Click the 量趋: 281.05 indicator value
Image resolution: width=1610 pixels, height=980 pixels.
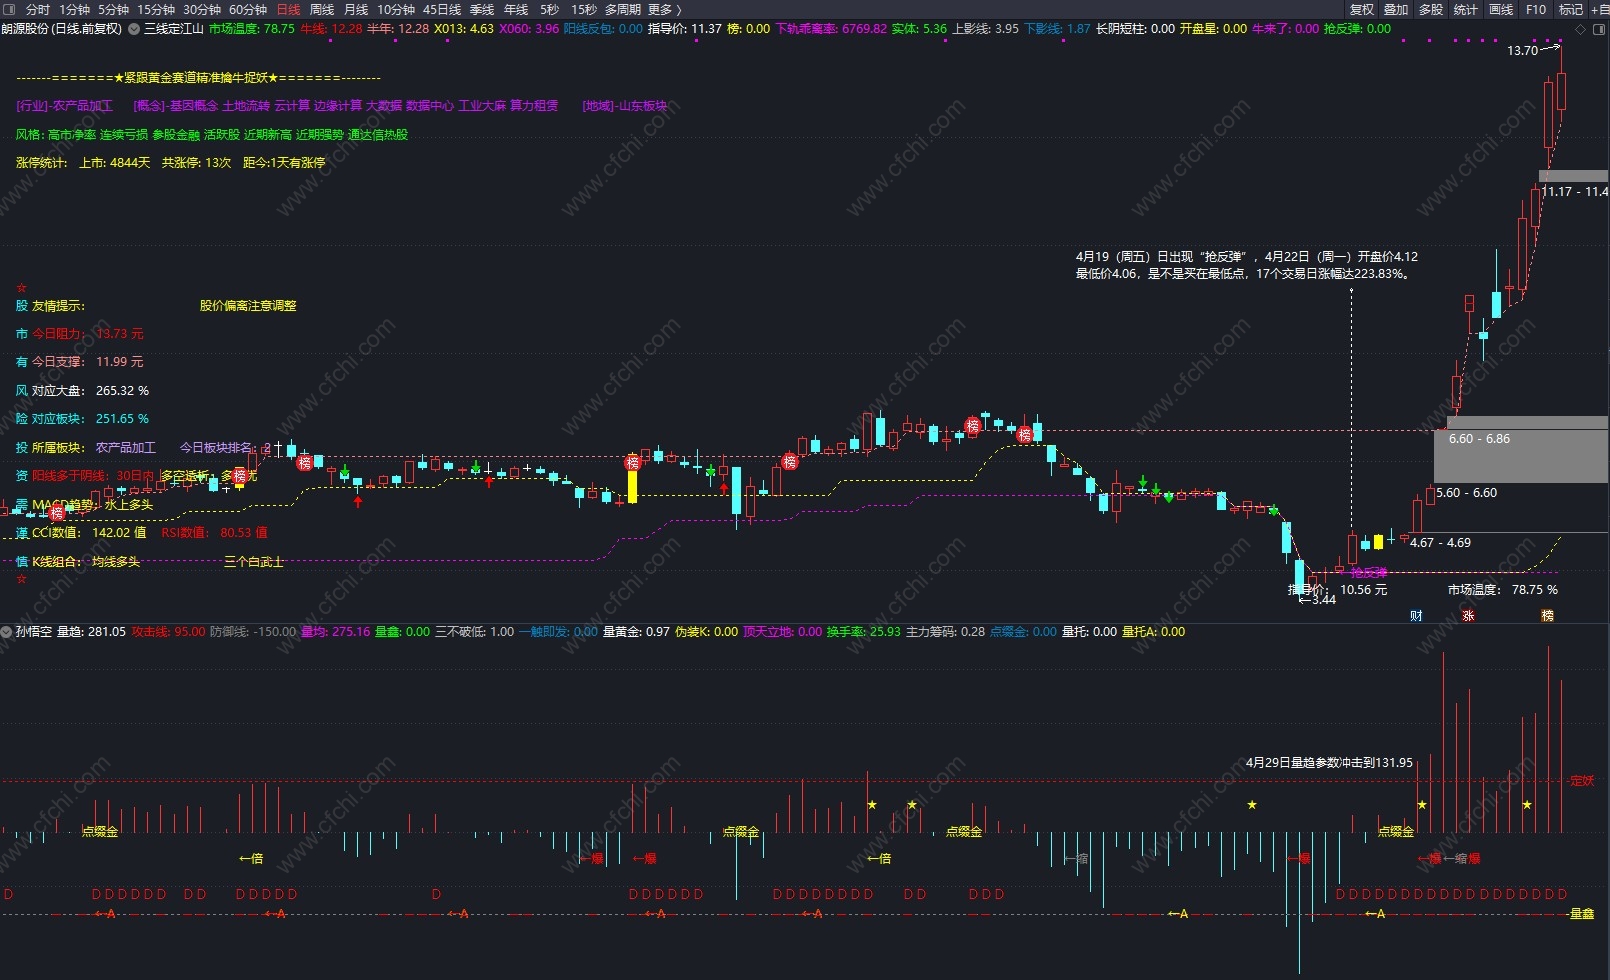click(x=91, y=632)
